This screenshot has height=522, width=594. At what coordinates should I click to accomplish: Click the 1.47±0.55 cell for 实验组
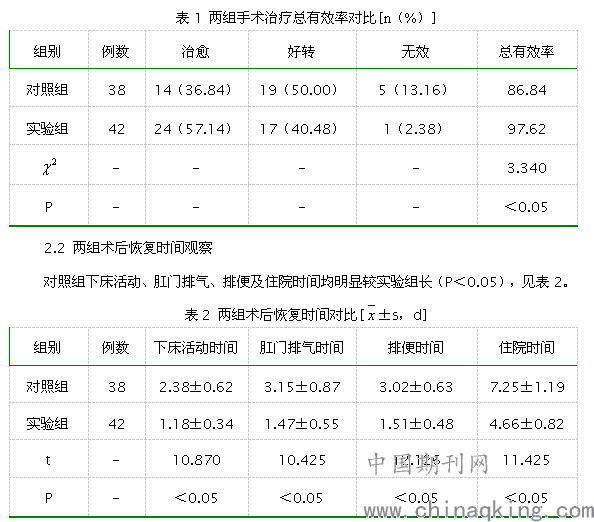302,424
